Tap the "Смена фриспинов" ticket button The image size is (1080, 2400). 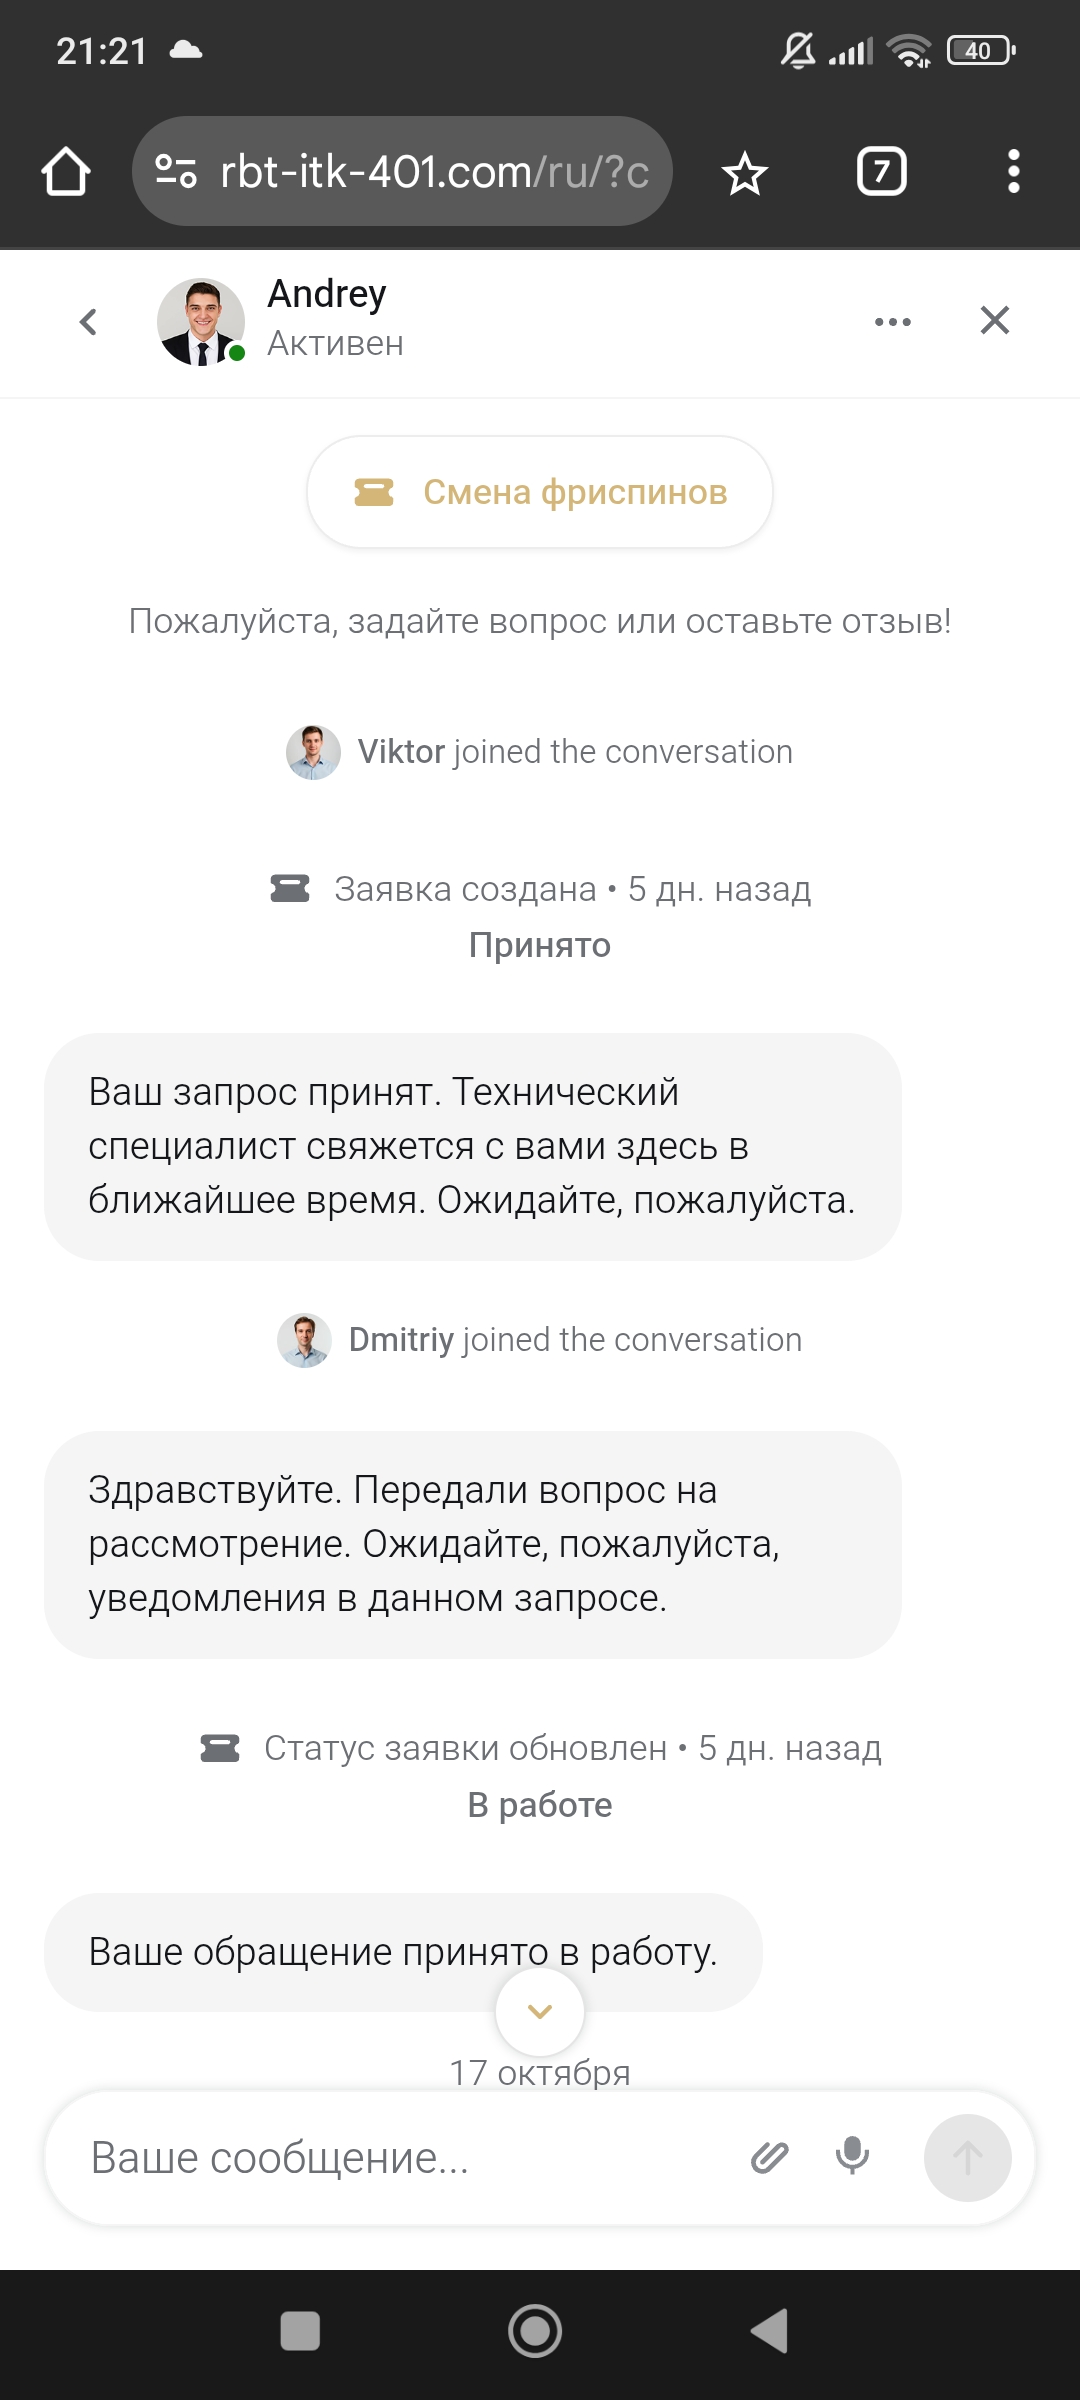click(x=540, y=492)
